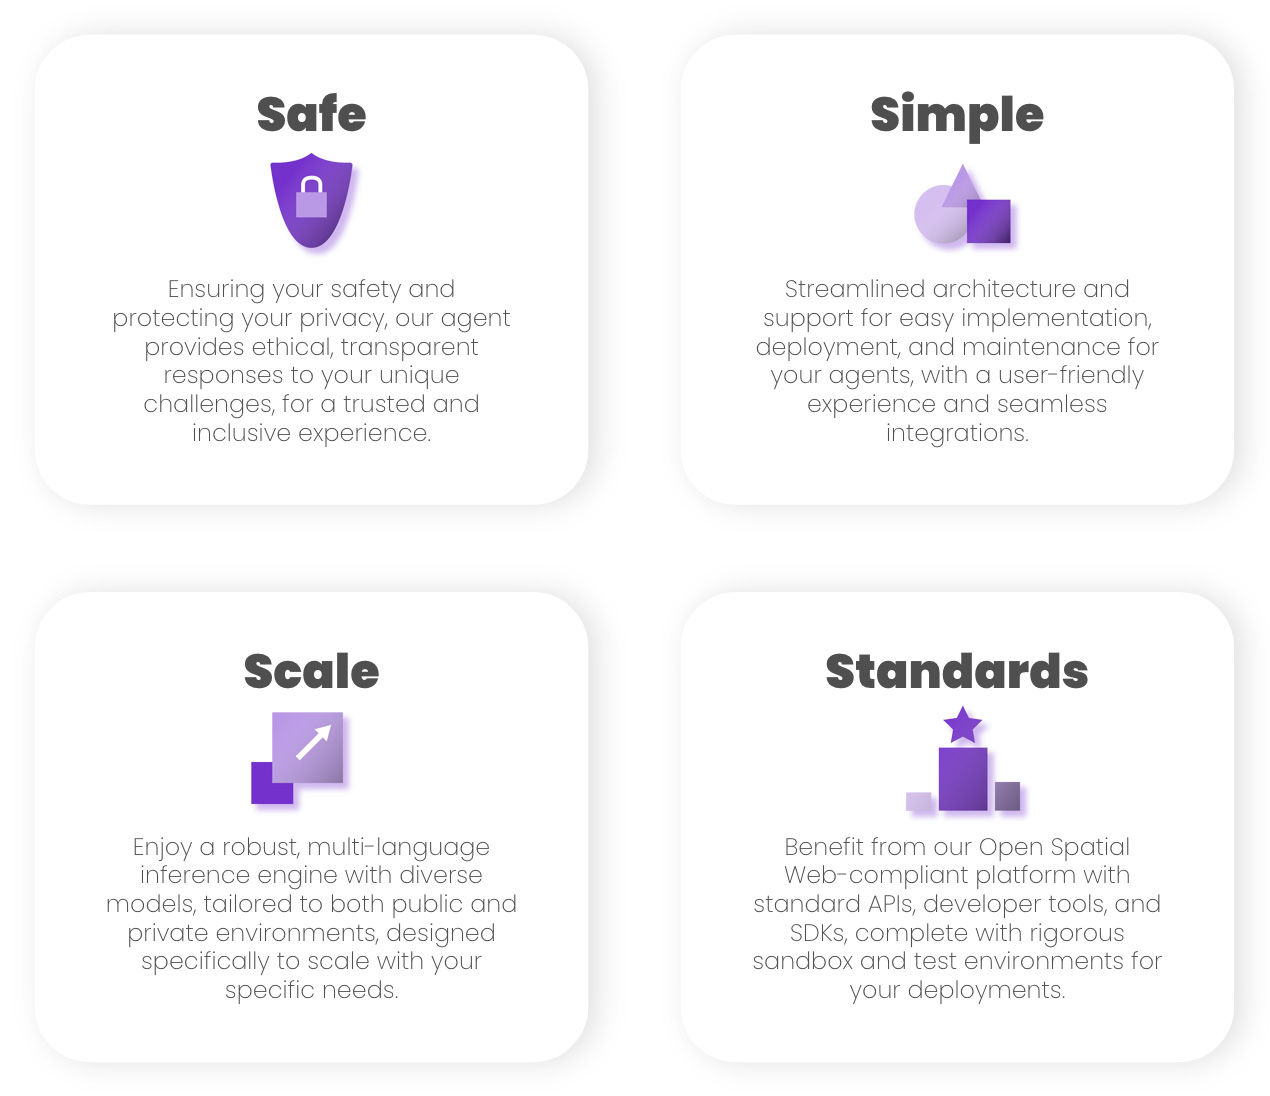Click the tall center bar of podium icon
1270x1096 pixels.
[963, 779]
